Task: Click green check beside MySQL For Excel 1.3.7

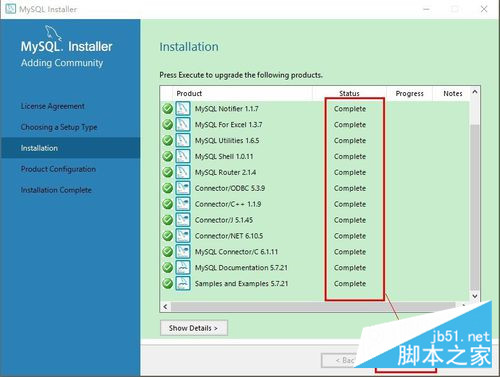Action: coord(167,125)
